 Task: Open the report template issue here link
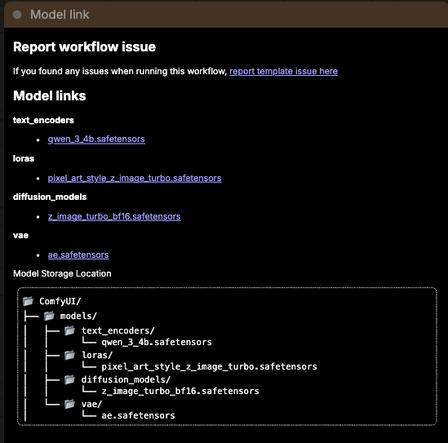283,71
